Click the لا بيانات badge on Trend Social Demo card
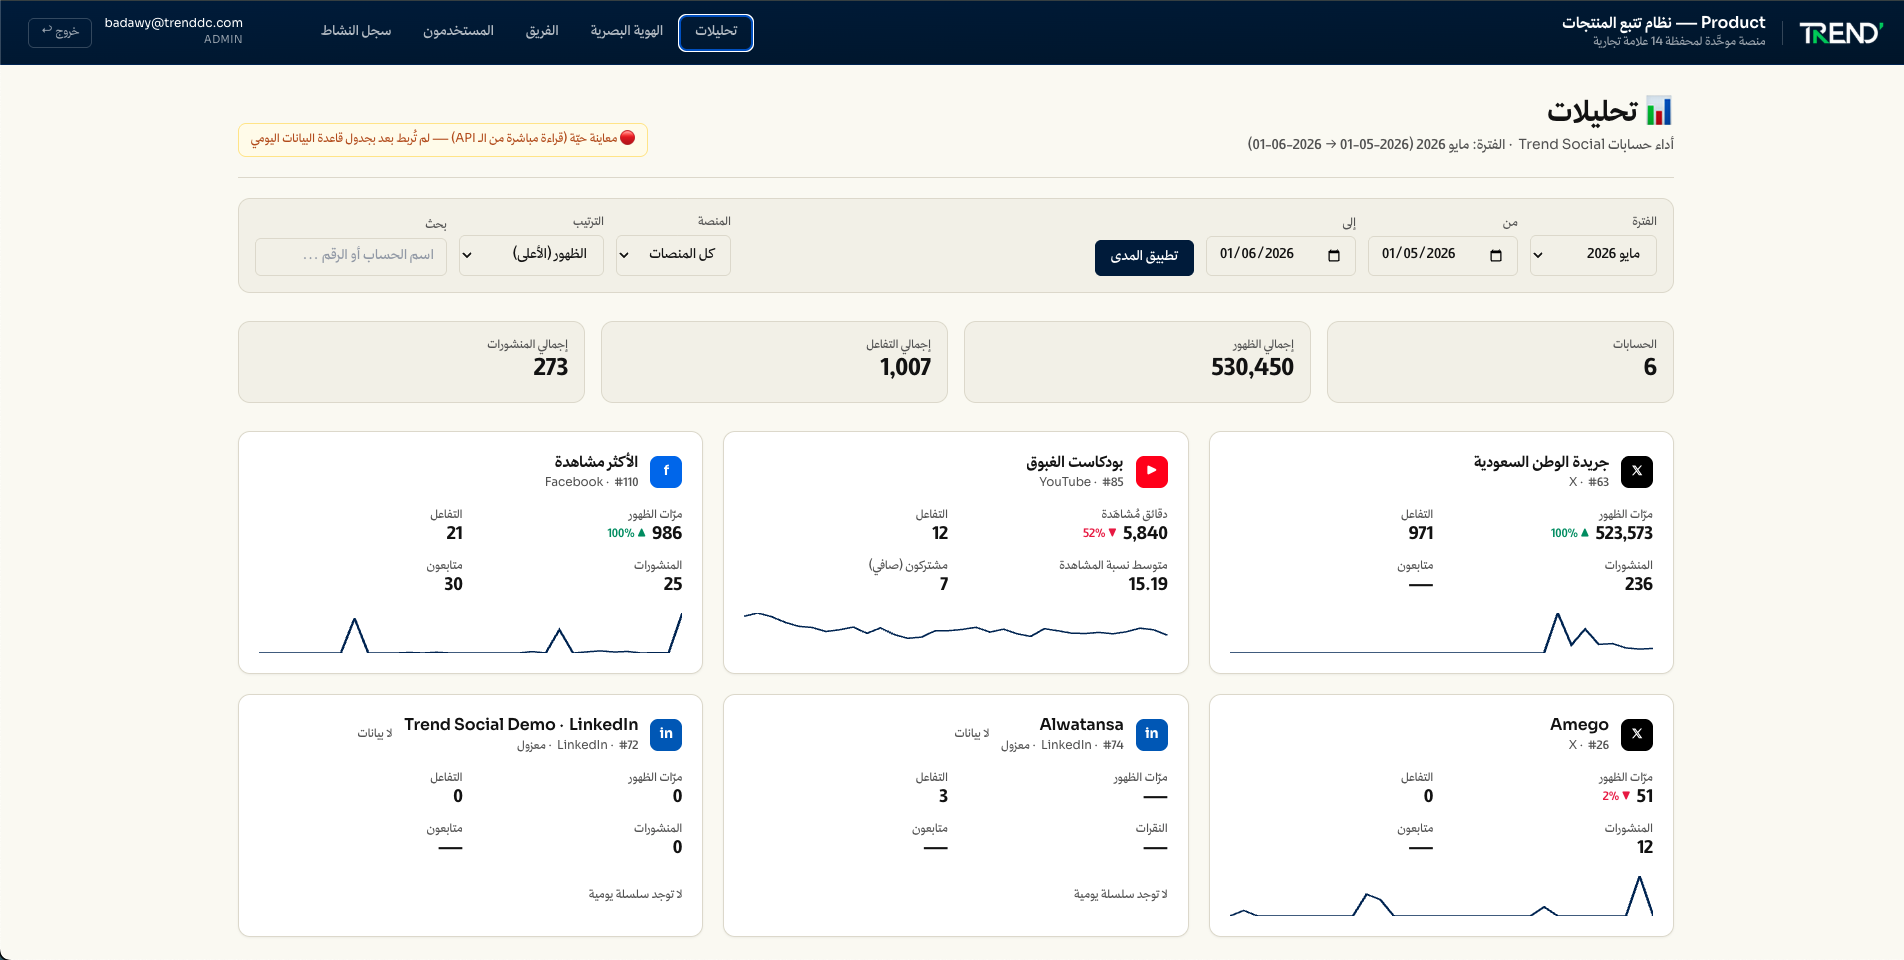This screenshot has width=1904, height=960. tap(375, 733)
